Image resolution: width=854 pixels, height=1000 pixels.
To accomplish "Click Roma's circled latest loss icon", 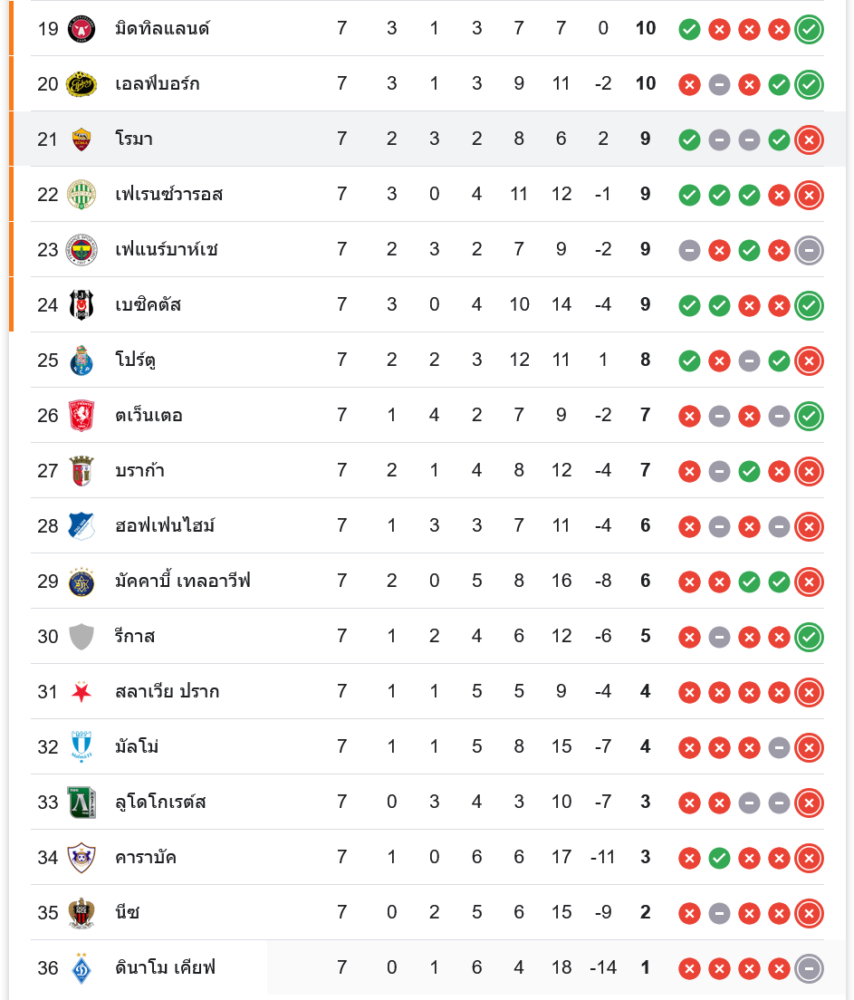I will click(x=809, y=139).
